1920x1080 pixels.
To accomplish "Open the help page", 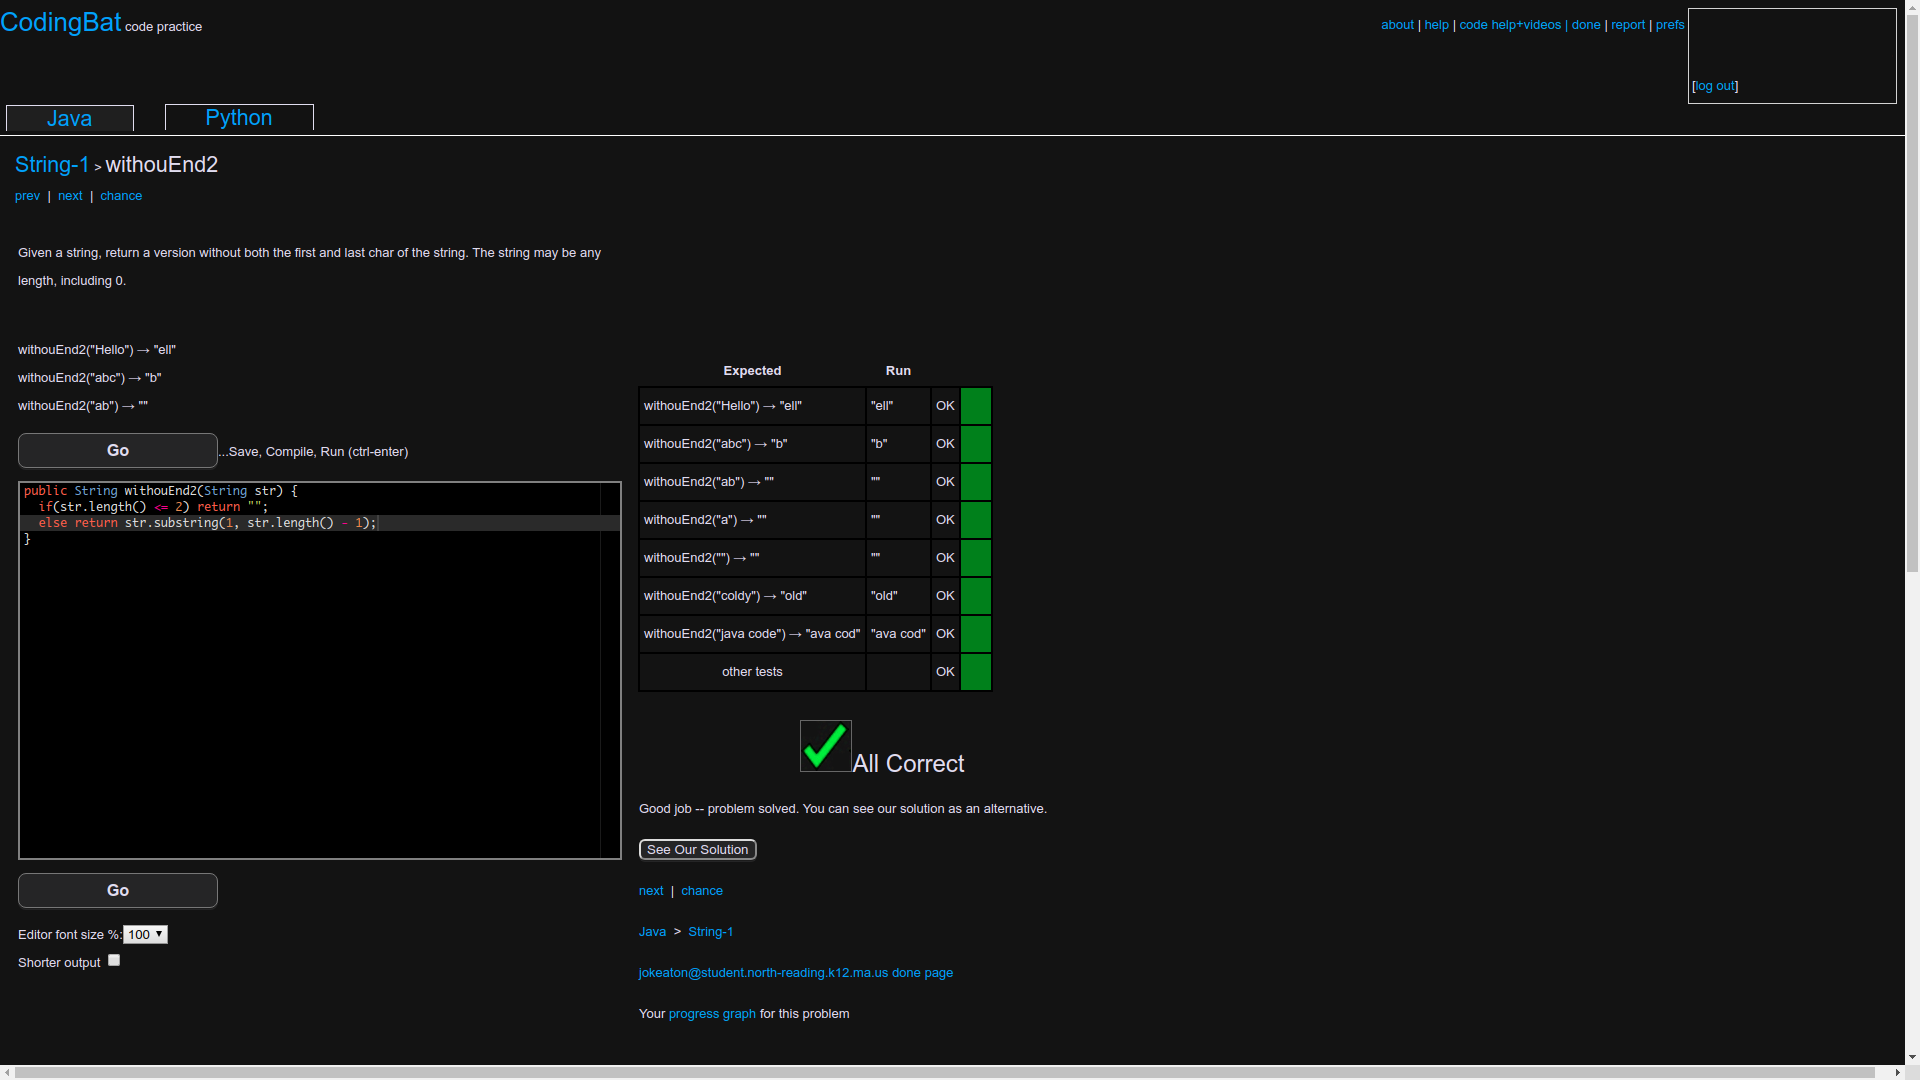I will (1436, 24).
